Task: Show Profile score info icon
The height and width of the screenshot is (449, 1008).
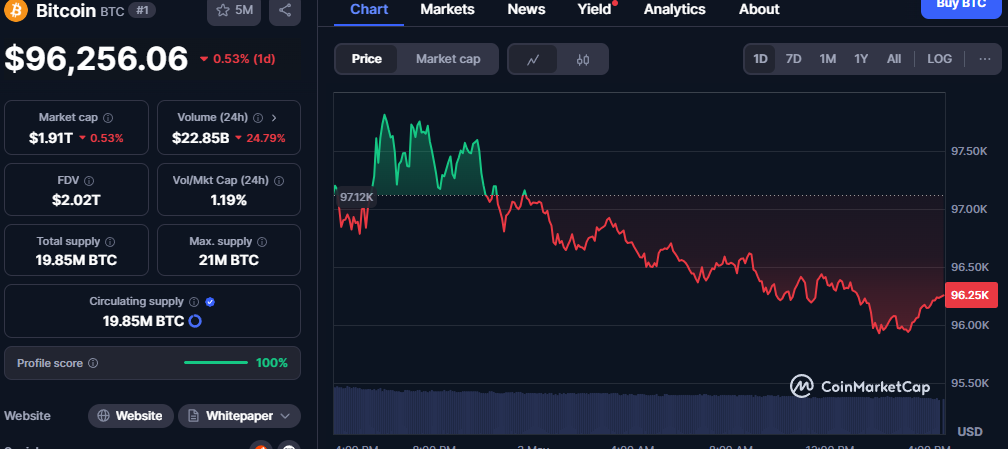Action: 93,363
